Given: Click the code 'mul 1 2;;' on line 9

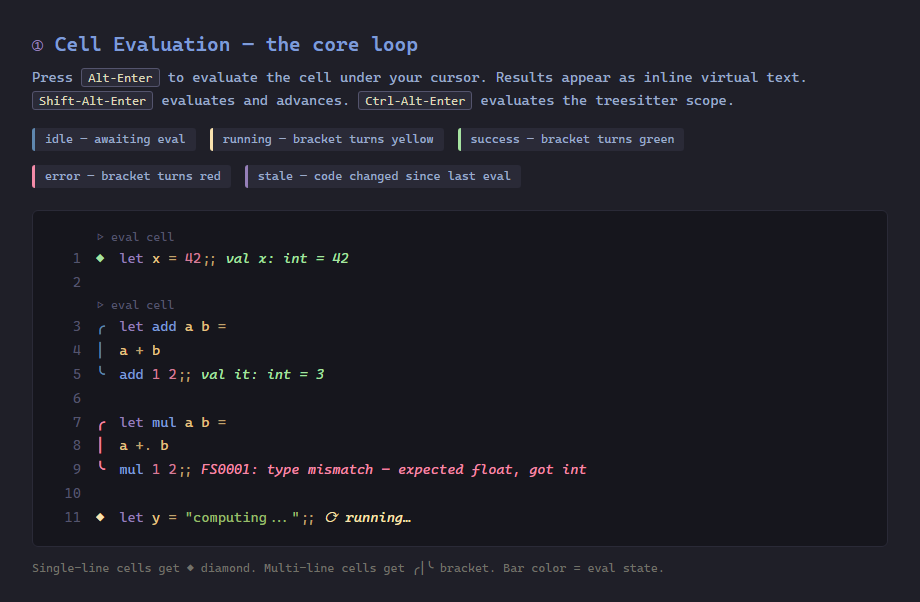Looking at the screenshot, I should click(155, 469).
